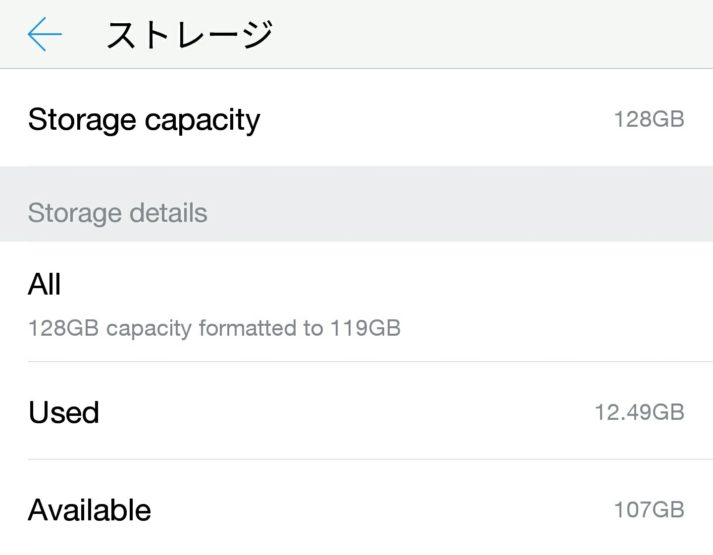Select the Storage capacity row label
The image size is (713, 555).
coord(144,120)
